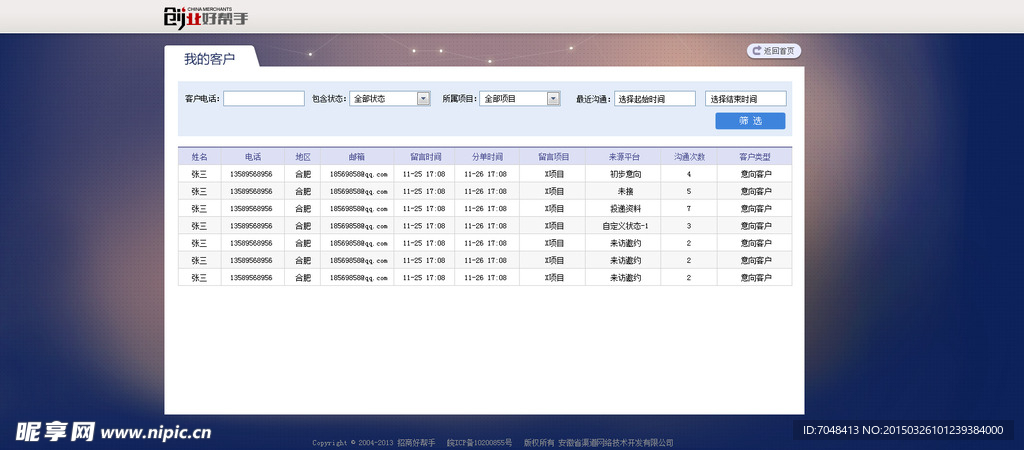1024x450 pixels.
Task: Click the 客户类型 column header
Action: pos(755,157)
